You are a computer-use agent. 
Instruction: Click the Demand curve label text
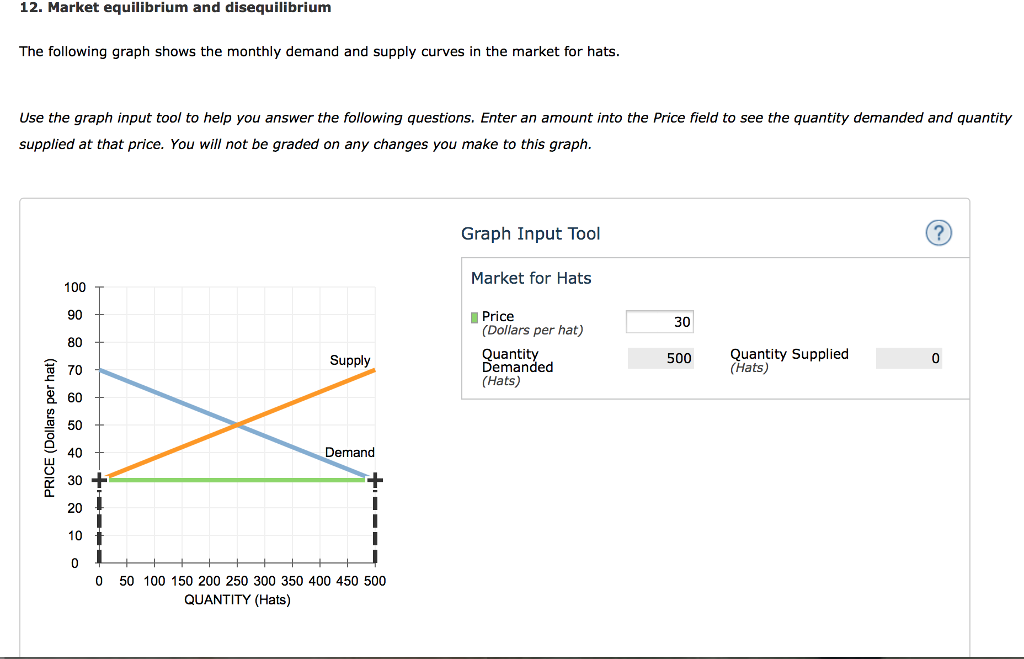350,452
